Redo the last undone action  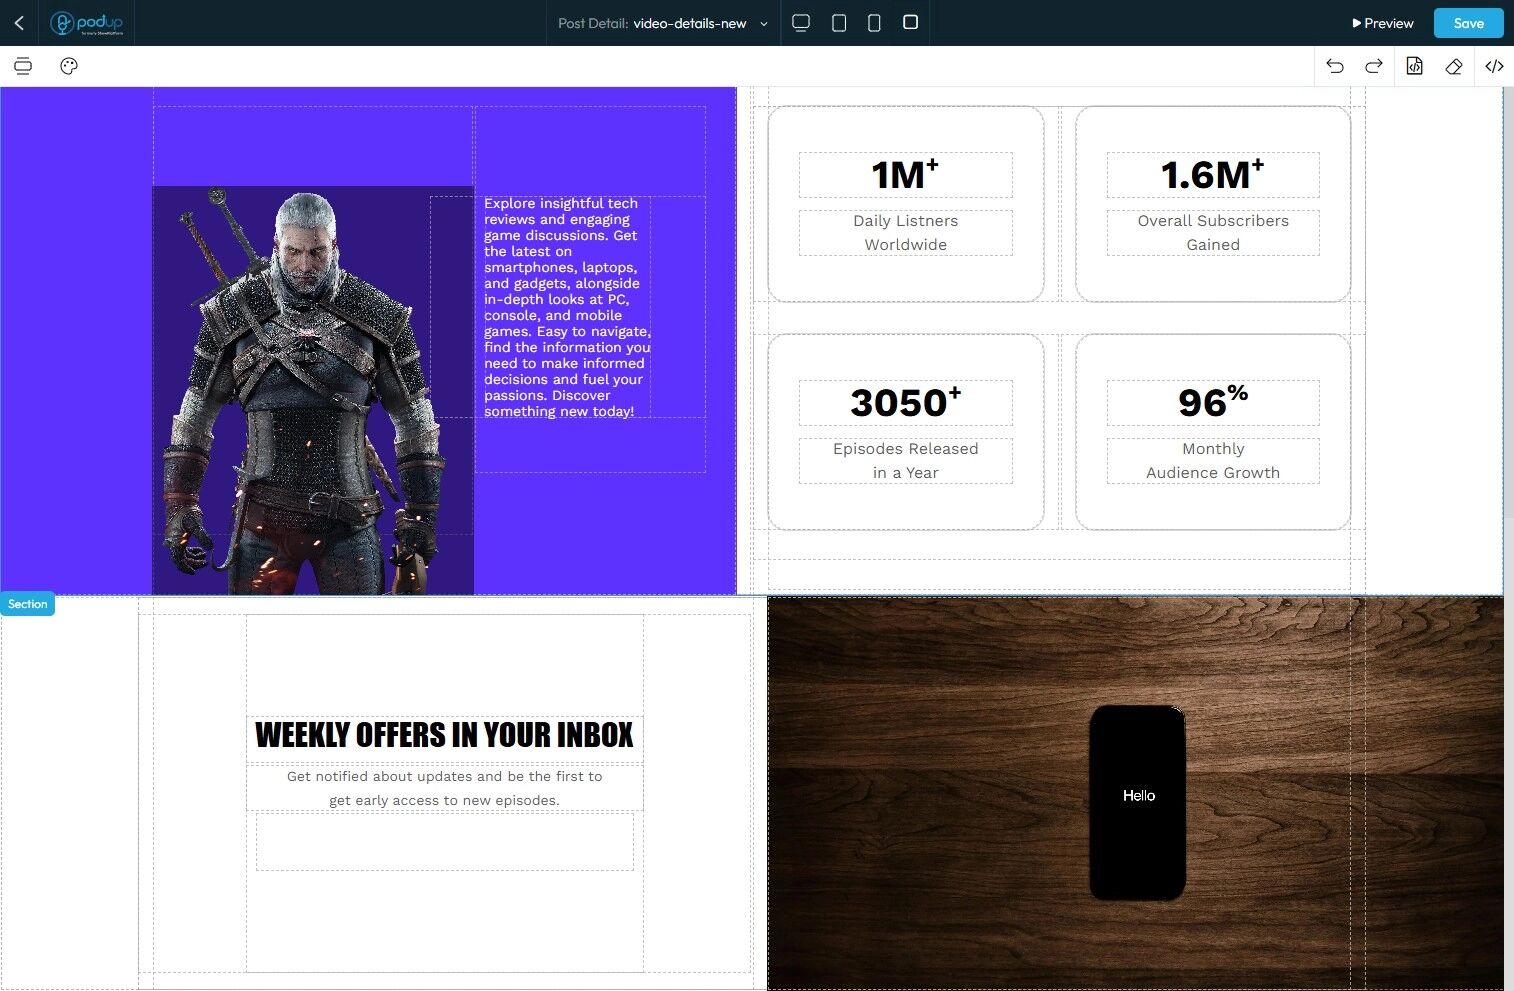(x=1374, y=66)
